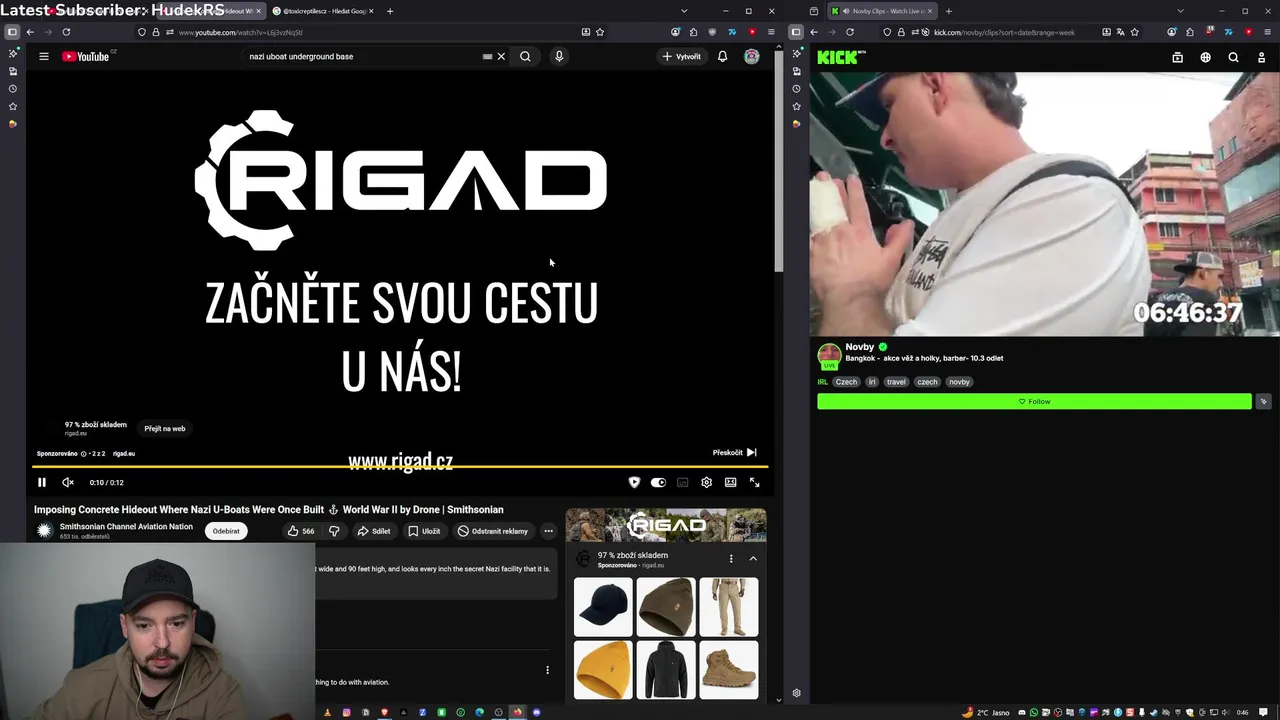Select the navy cap product thumbnail
This screenshot has height=720, width=1280.
[x=603, y=607]
